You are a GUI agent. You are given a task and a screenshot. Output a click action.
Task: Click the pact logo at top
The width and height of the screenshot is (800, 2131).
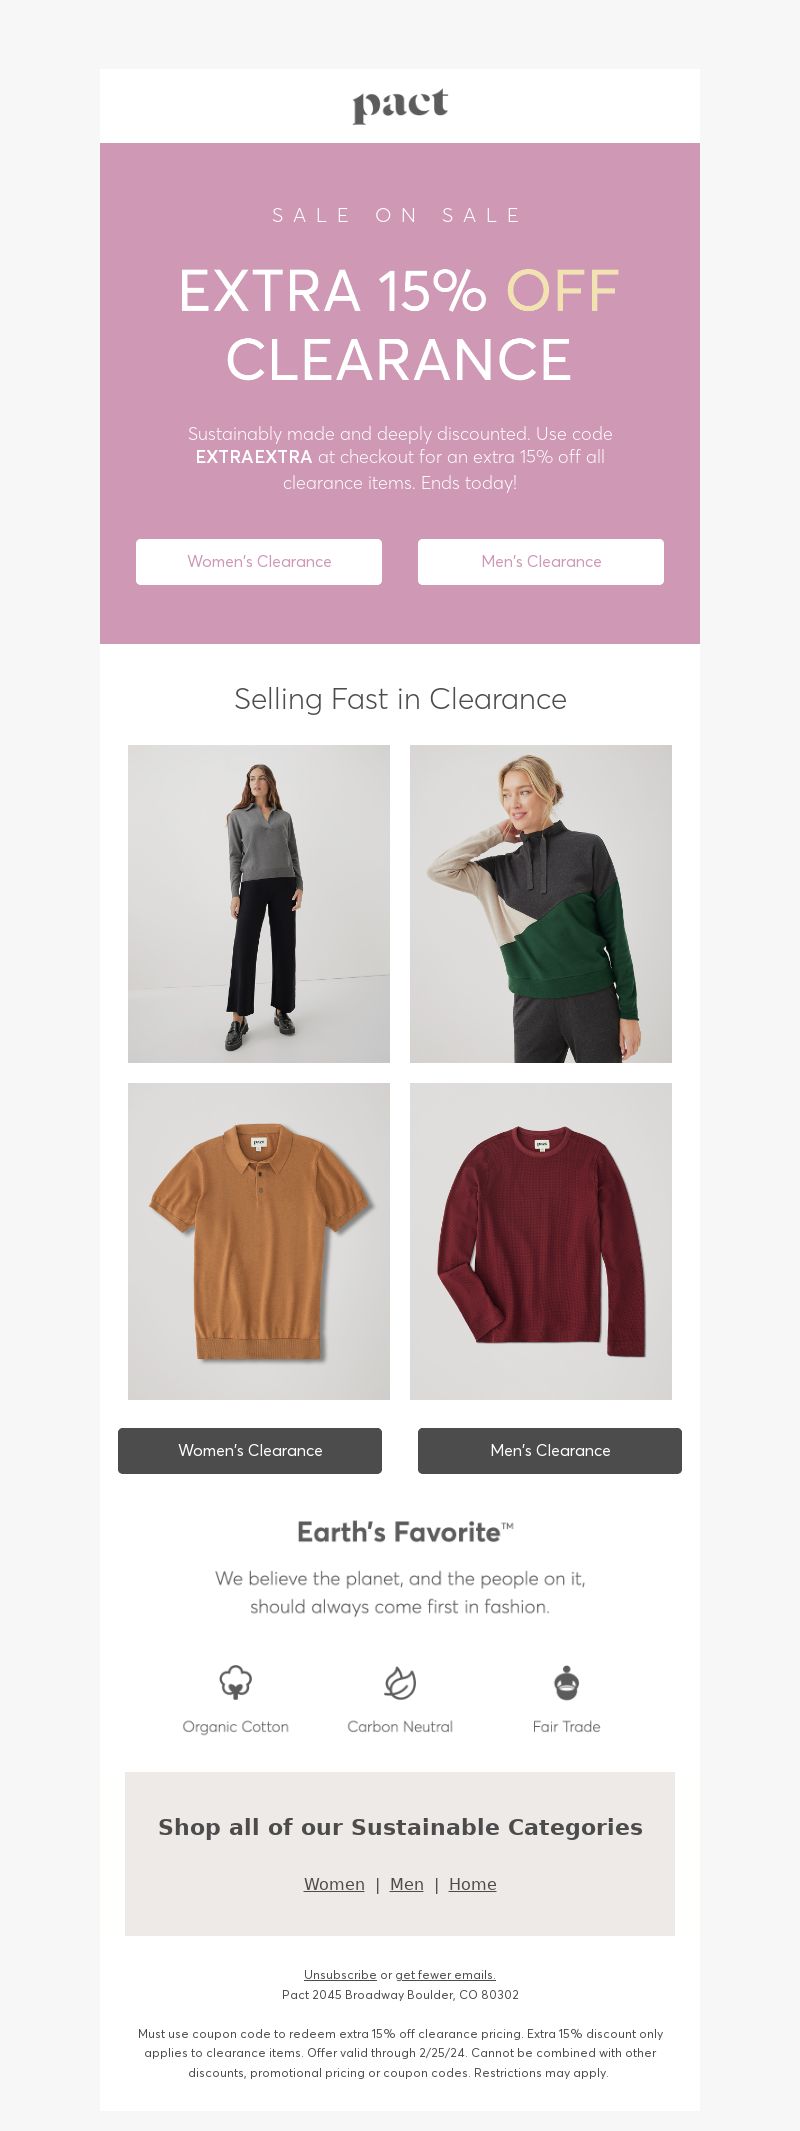click(400, 106)
